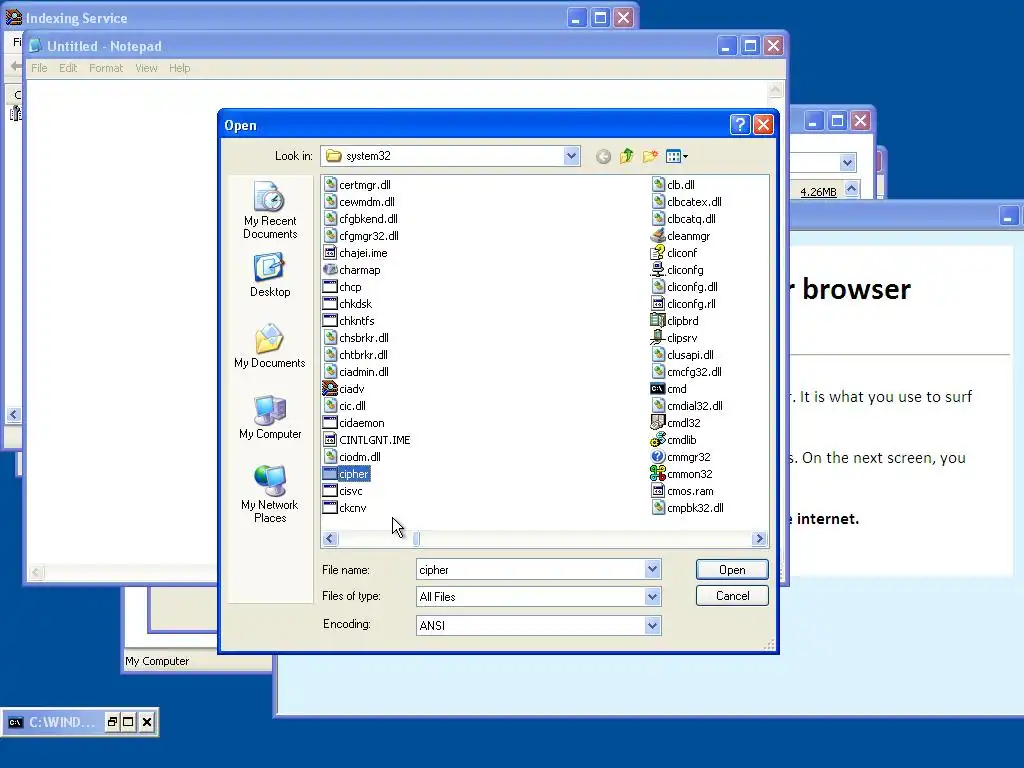Screen dimensions: 1024x768
Task: Select certmgr.dll in the list
Action: 357,185
